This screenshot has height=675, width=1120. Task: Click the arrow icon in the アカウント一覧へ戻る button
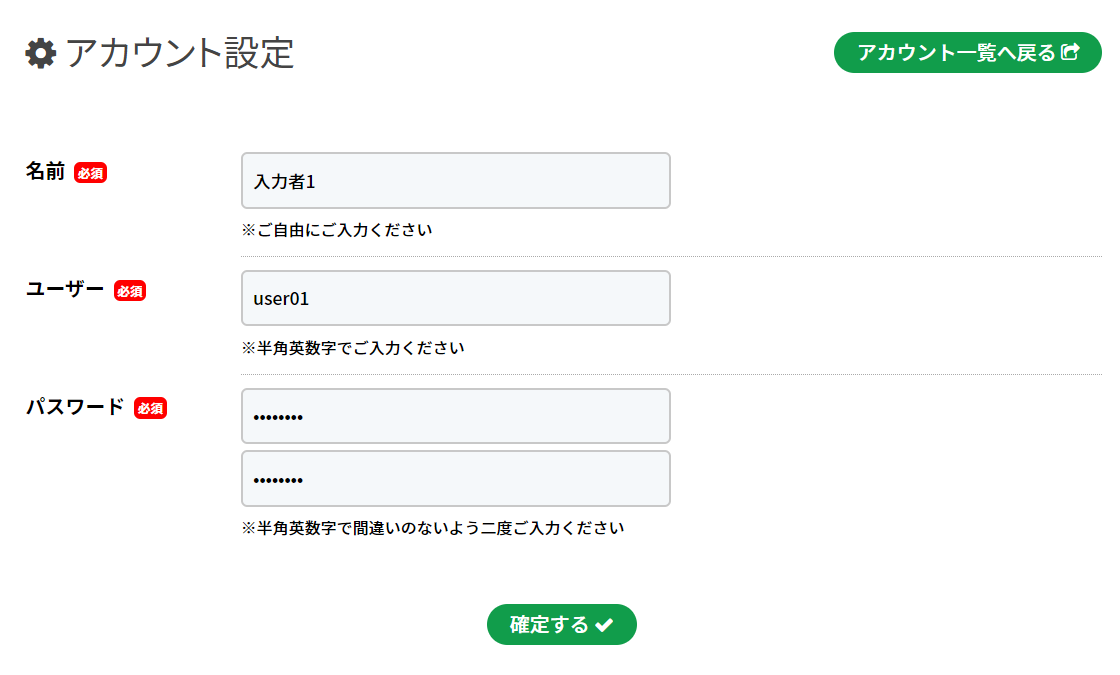point(1071,52)
